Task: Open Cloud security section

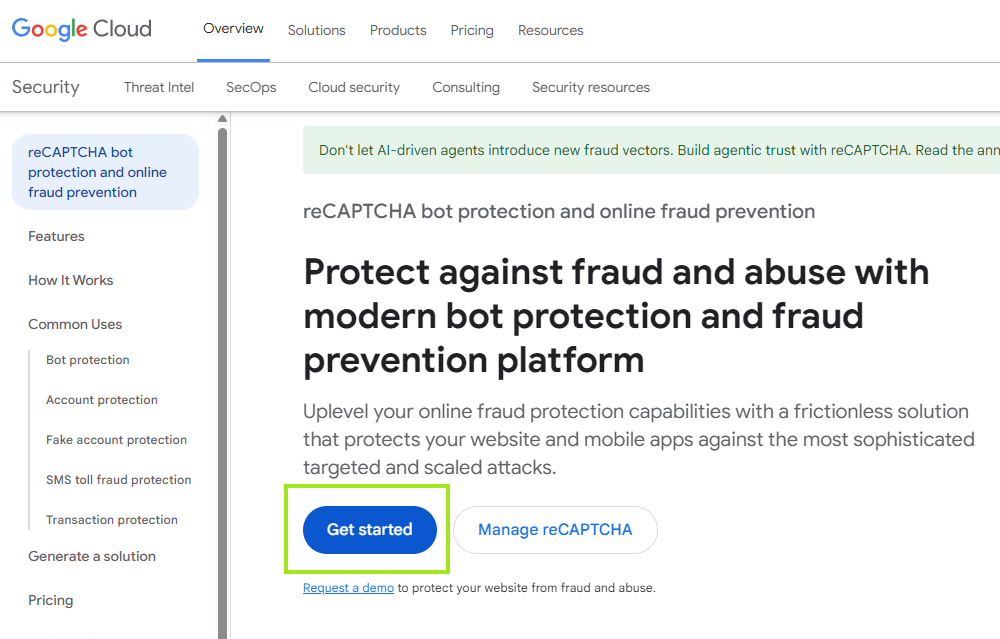Action: 354,87
